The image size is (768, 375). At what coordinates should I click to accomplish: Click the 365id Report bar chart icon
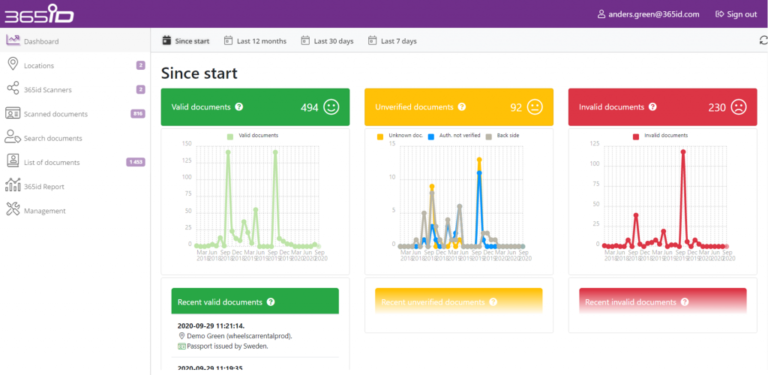tap(13, 185)
